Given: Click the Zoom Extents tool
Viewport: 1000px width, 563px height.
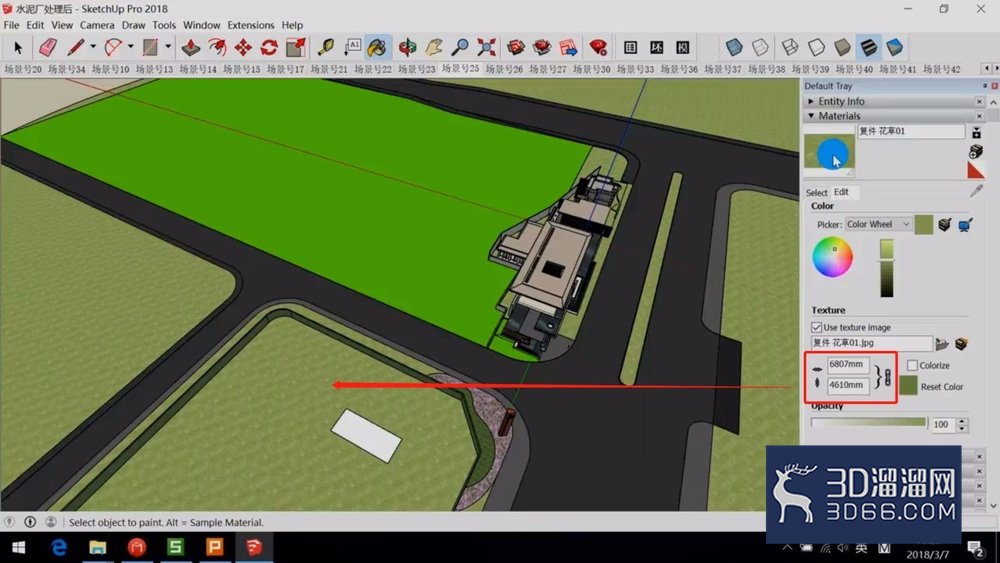Looking at the screenshot, I should pos(487,47).
